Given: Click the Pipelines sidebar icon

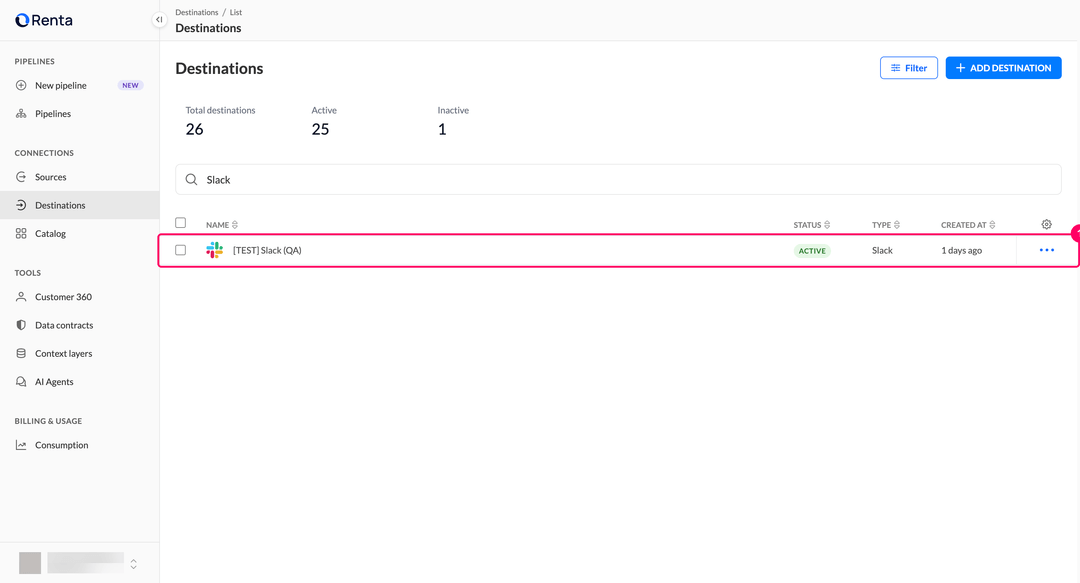Looking at the screenshot, I should click(21, 114).
